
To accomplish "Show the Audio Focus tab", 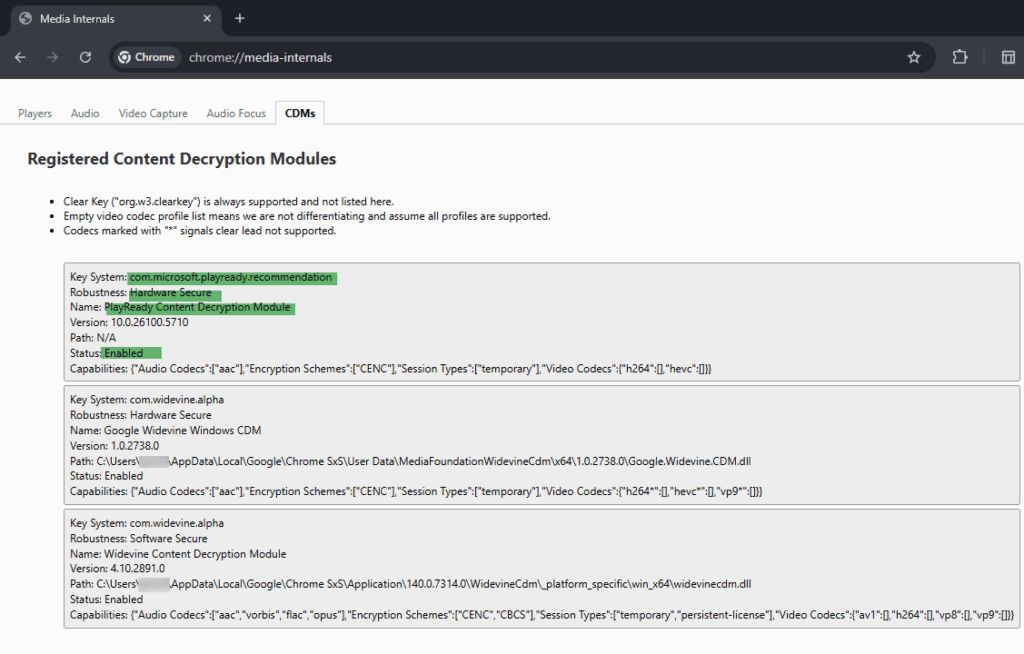I will [236, 114].
